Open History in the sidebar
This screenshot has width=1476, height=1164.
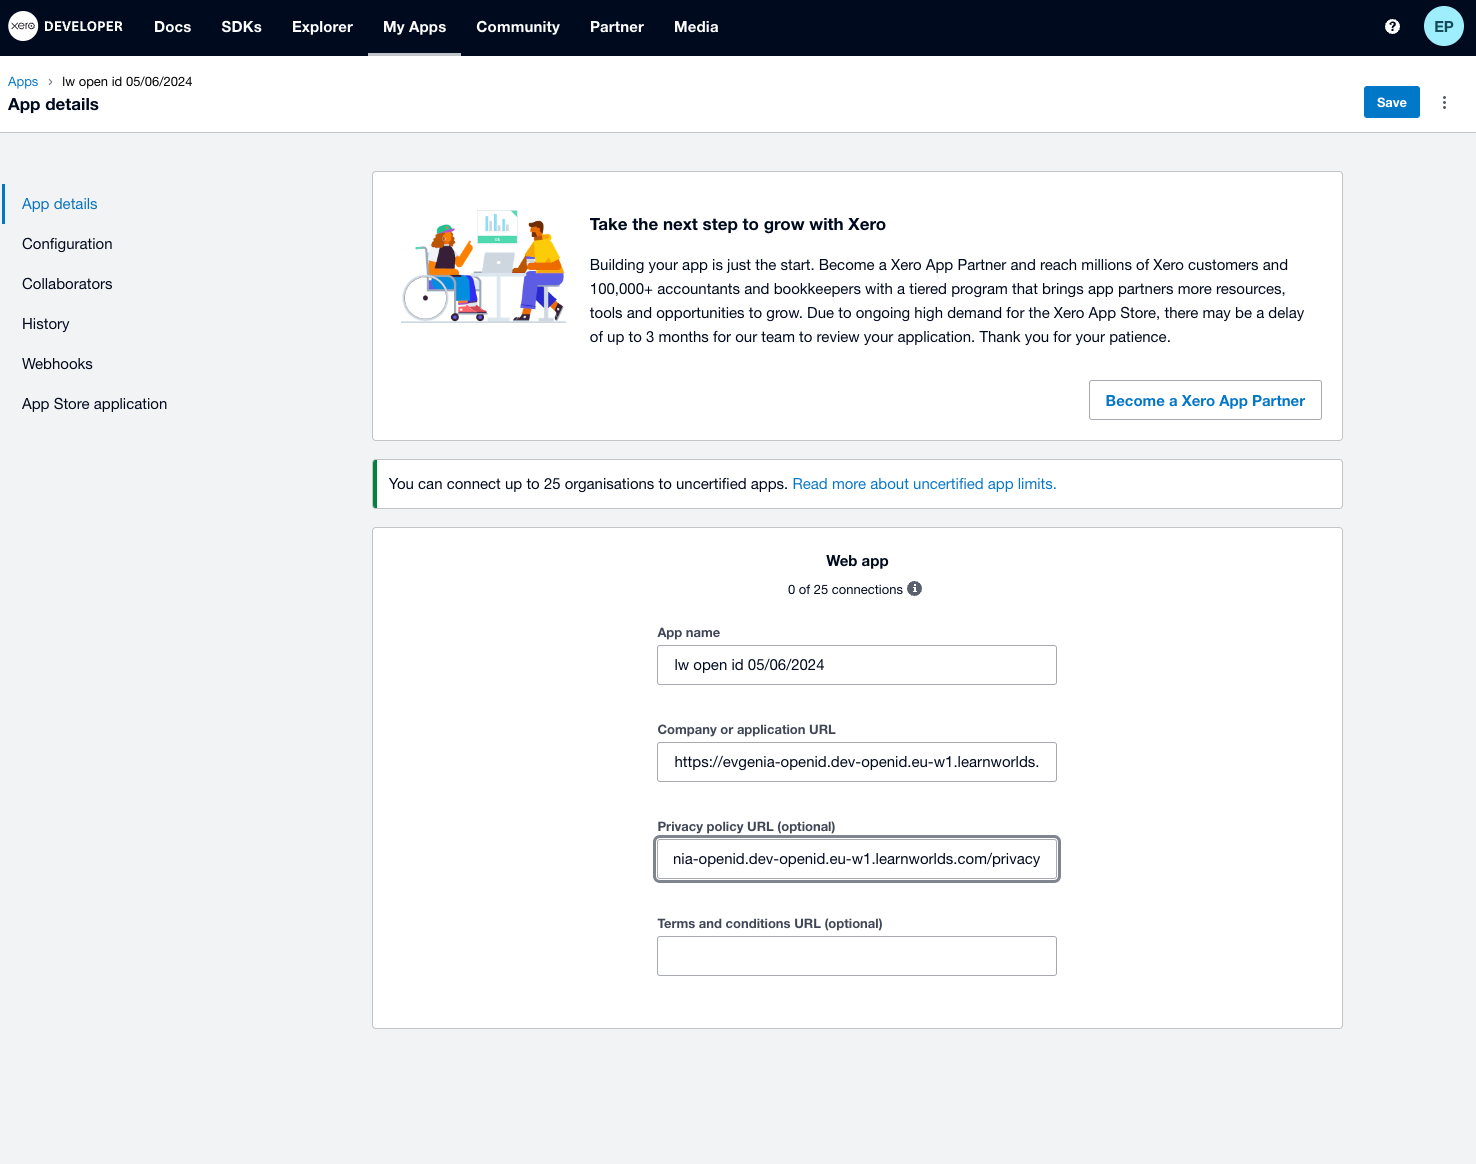point(46,324)
